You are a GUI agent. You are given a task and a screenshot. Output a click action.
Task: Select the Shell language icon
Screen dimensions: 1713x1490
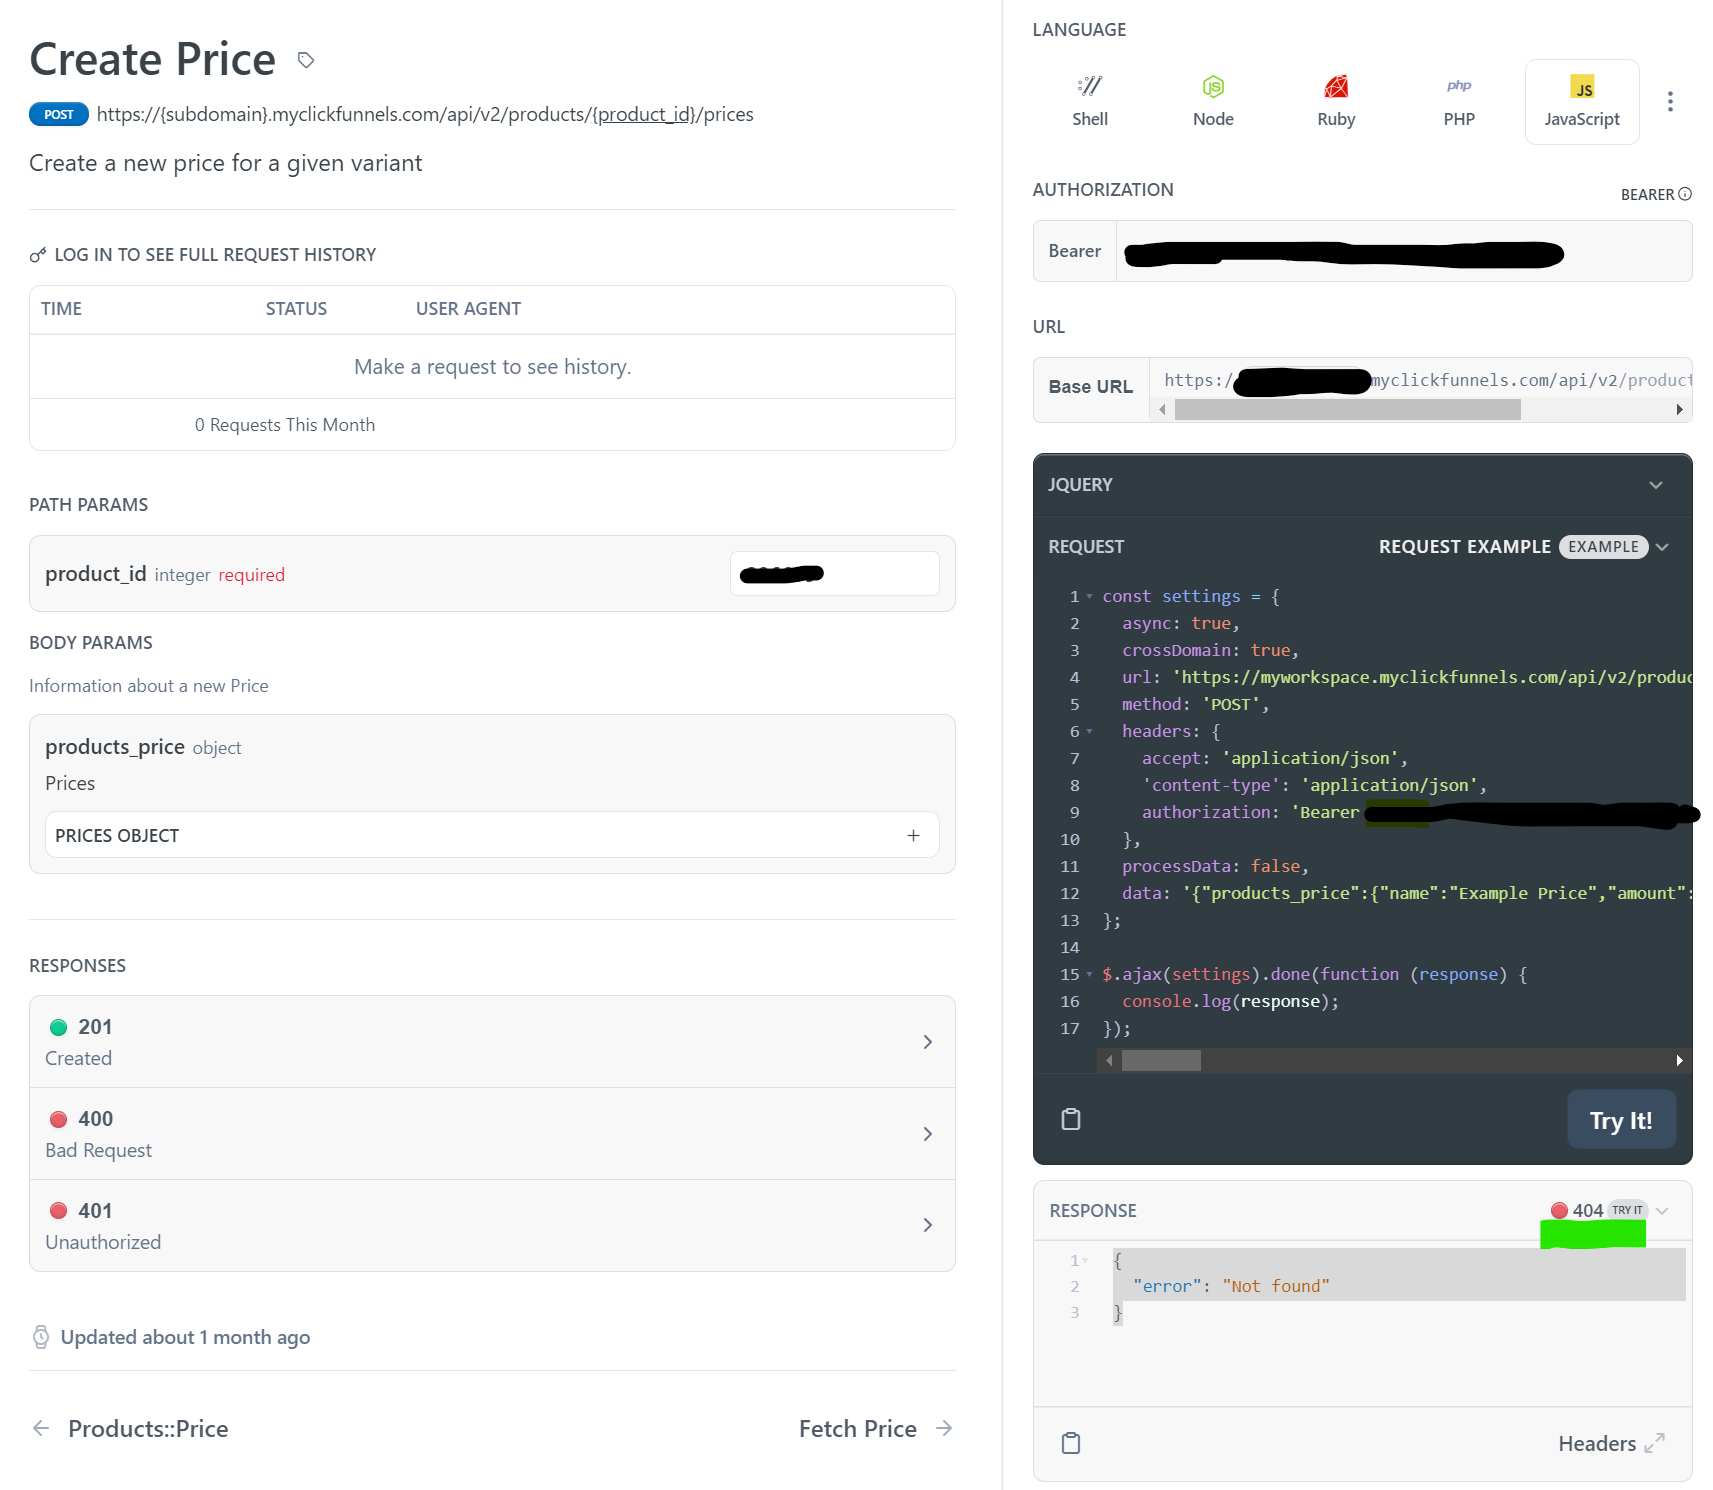pyautogui.click(x=1090, y=87)
